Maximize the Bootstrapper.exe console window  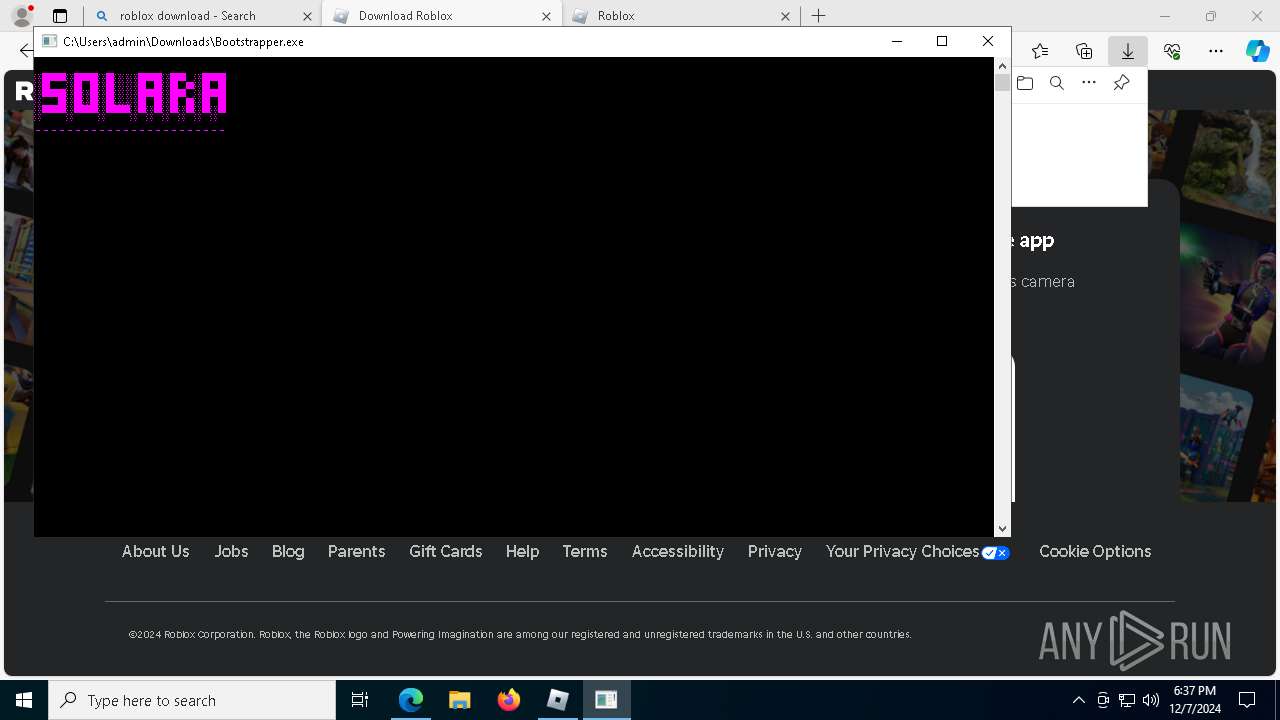[942, 41]
